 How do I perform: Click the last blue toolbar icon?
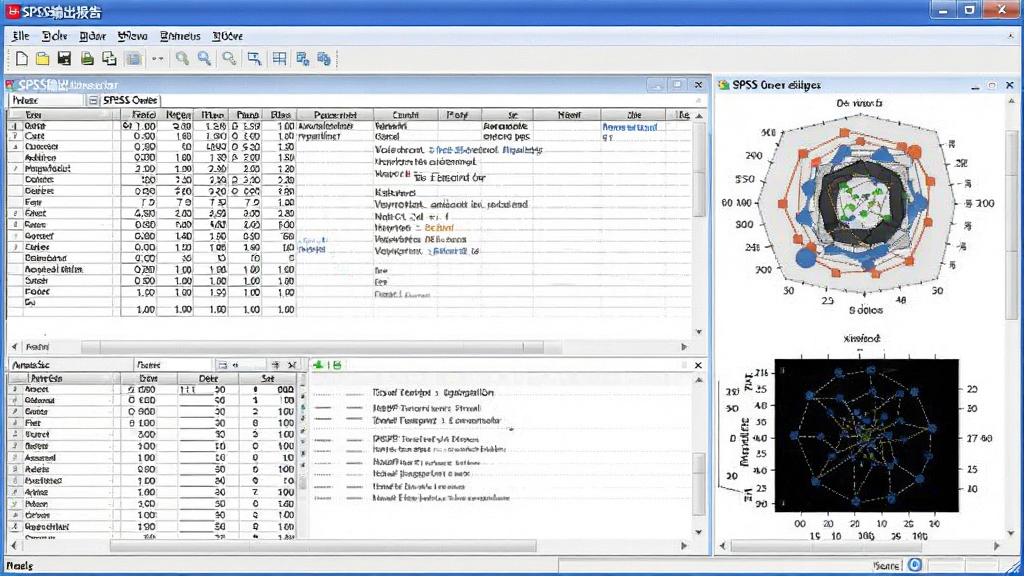[324, 59]
